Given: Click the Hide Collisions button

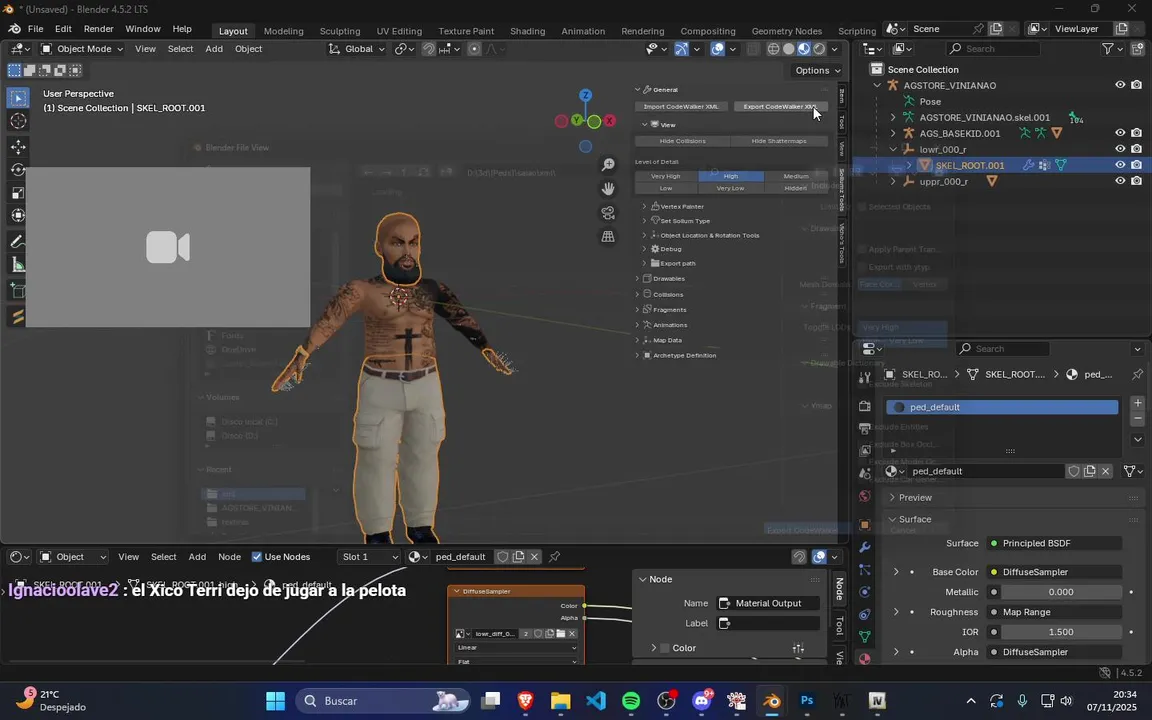Looking at the screenshot, I should [683, 141].
